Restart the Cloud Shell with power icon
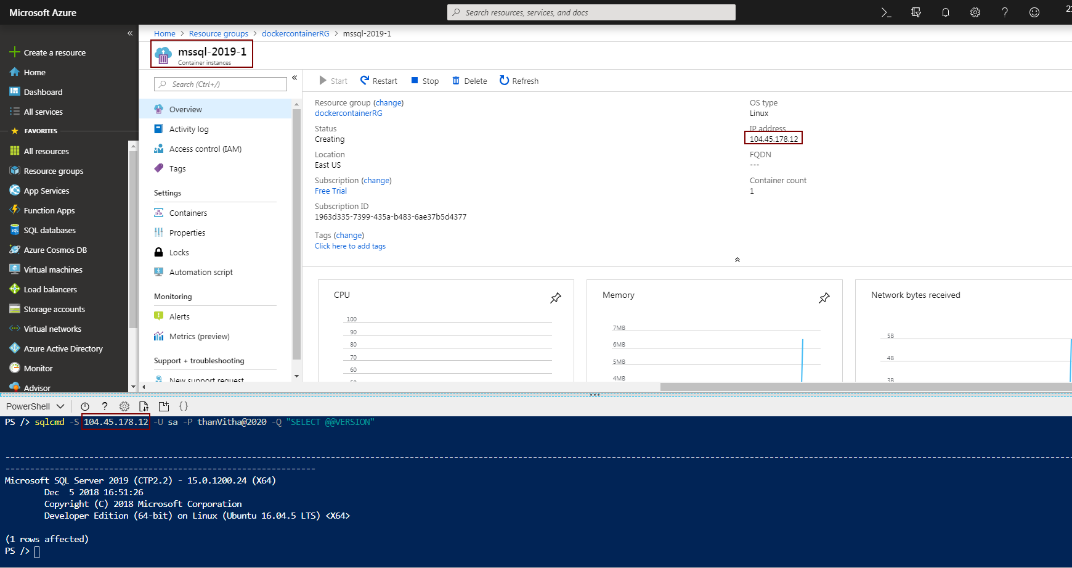The image size is (1072, 568). point(85,406)
